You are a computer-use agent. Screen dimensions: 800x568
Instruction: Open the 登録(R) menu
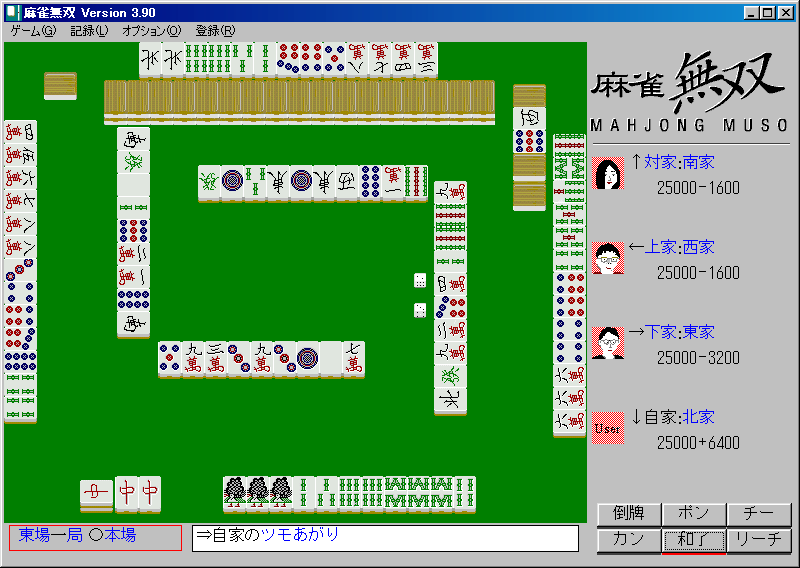[x=215, y=31]
